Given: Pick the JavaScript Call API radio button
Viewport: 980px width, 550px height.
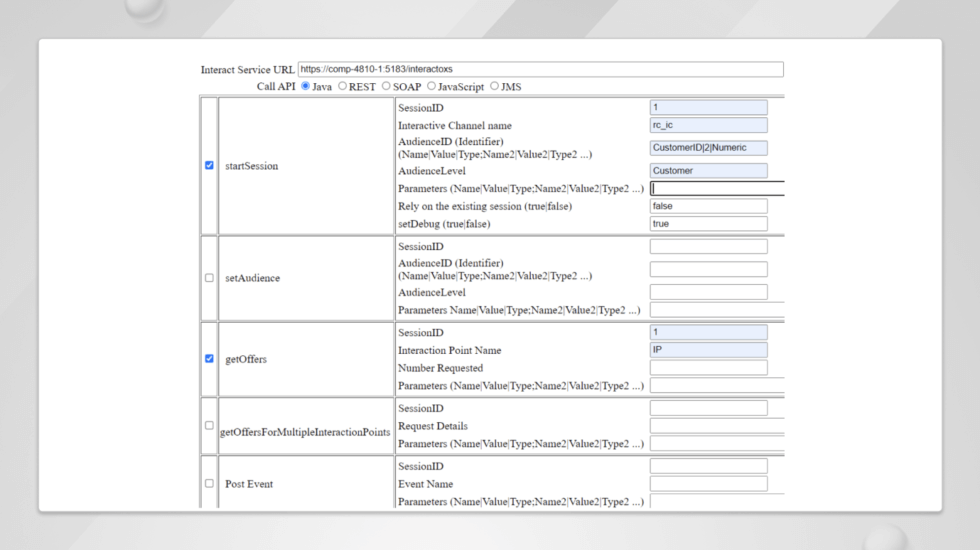Looking at the screenshot, I should [431, 86].
